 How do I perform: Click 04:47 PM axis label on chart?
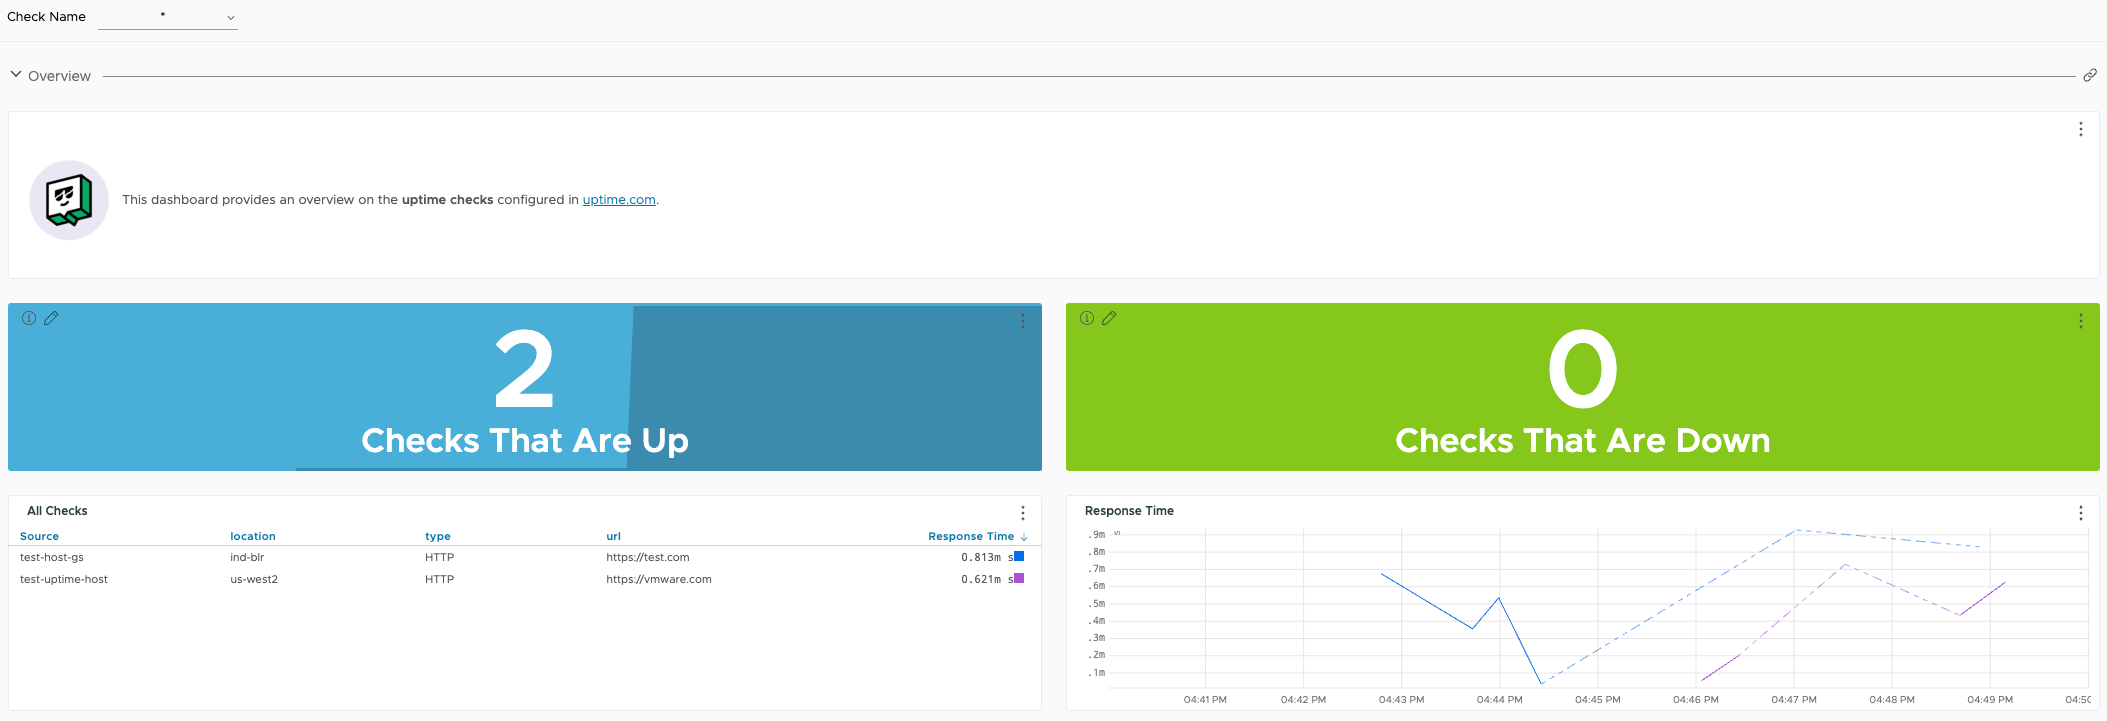[1794, 700]
